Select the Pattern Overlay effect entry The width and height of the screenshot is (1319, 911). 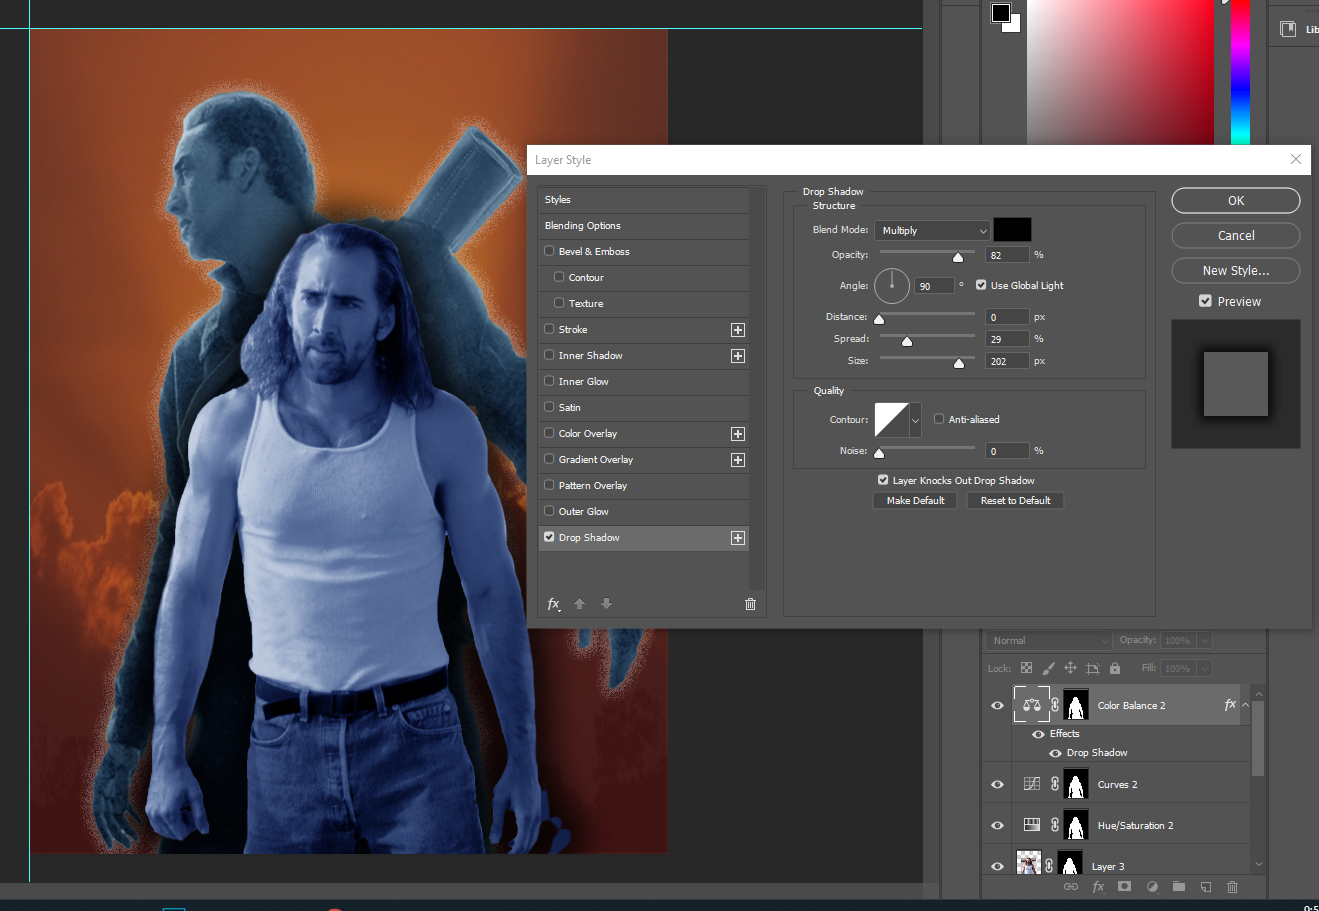coord(644,486)
